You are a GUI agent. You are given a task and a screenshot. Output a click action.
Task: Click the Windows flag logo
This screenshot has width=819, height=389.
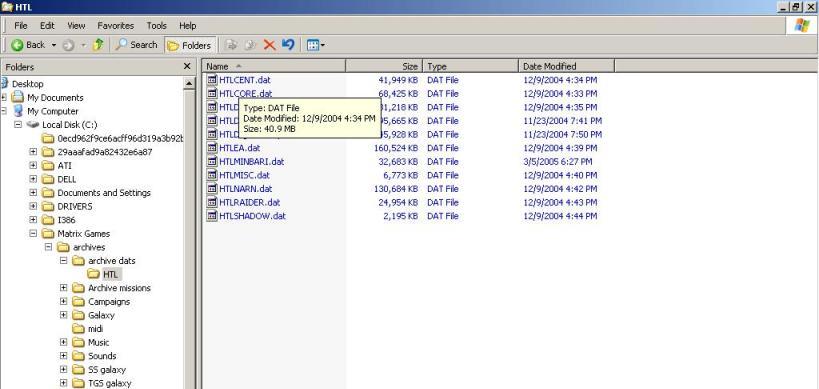(x=801, y=26)
